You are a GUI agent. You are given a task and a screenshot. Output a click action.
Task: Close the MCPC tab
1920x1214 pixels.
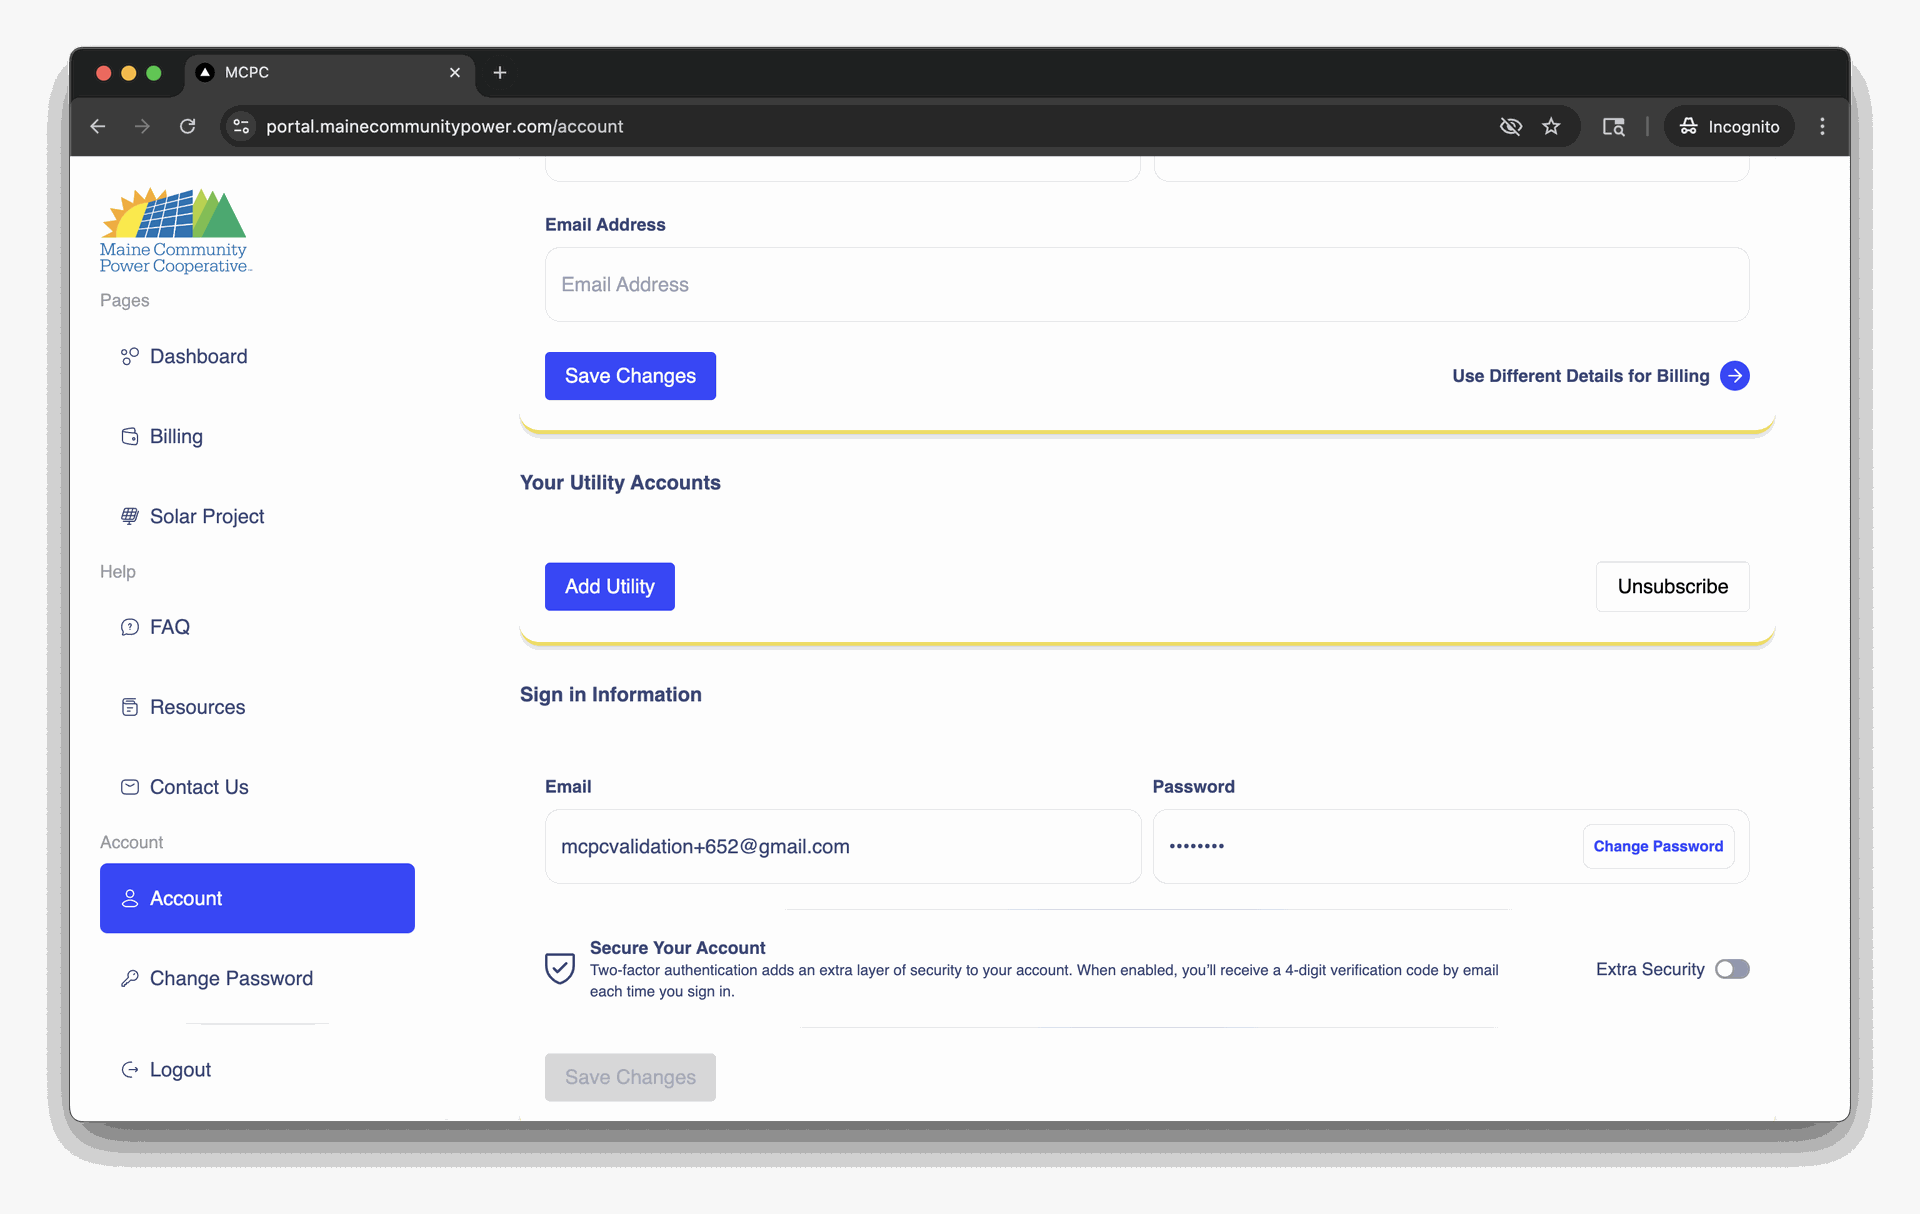(x=455, y=72)
